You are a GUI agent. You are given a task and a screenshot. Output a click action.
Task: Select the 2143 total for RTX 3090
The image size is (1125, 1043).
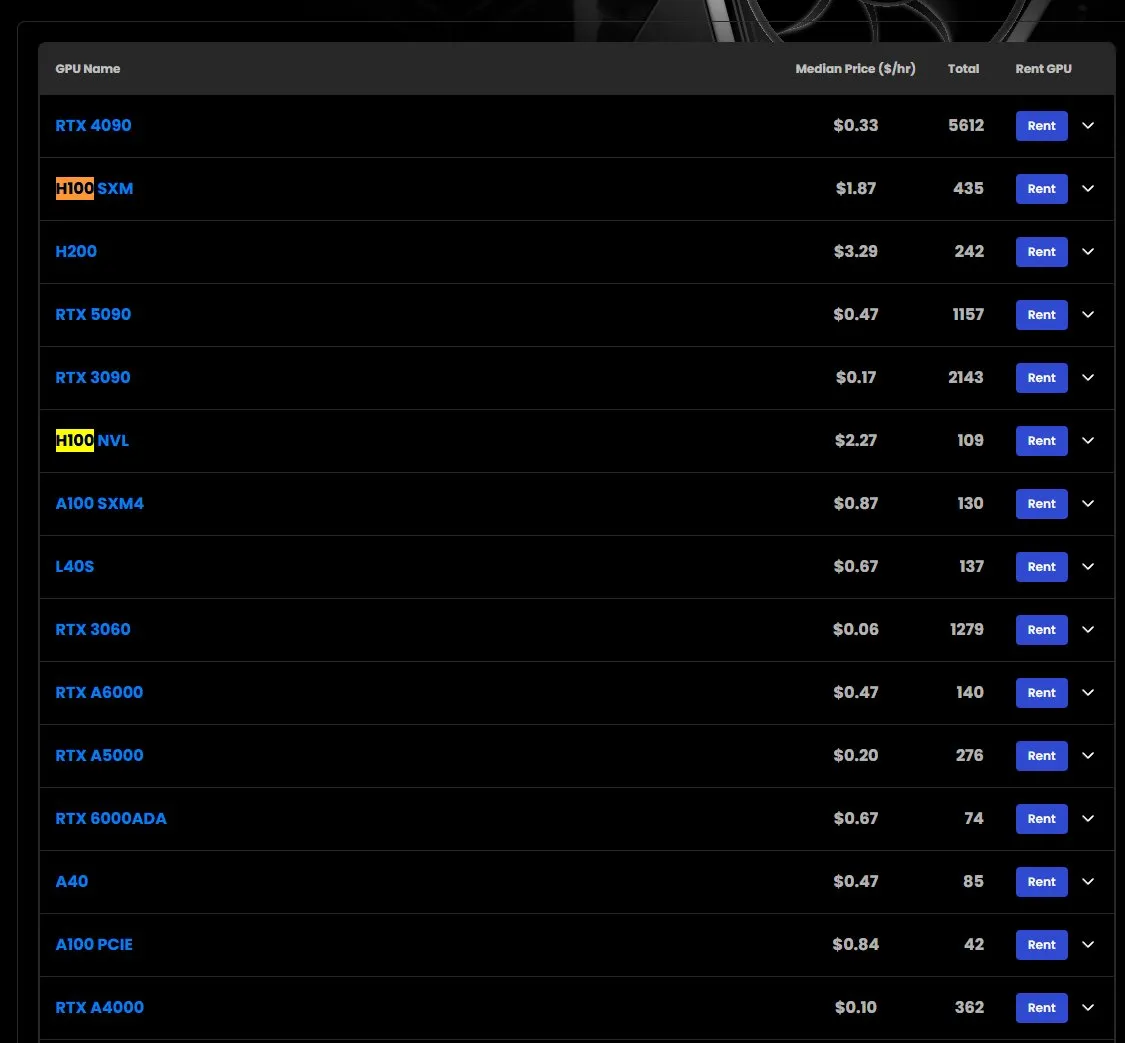pyautogui.click(x=966, y=377)
